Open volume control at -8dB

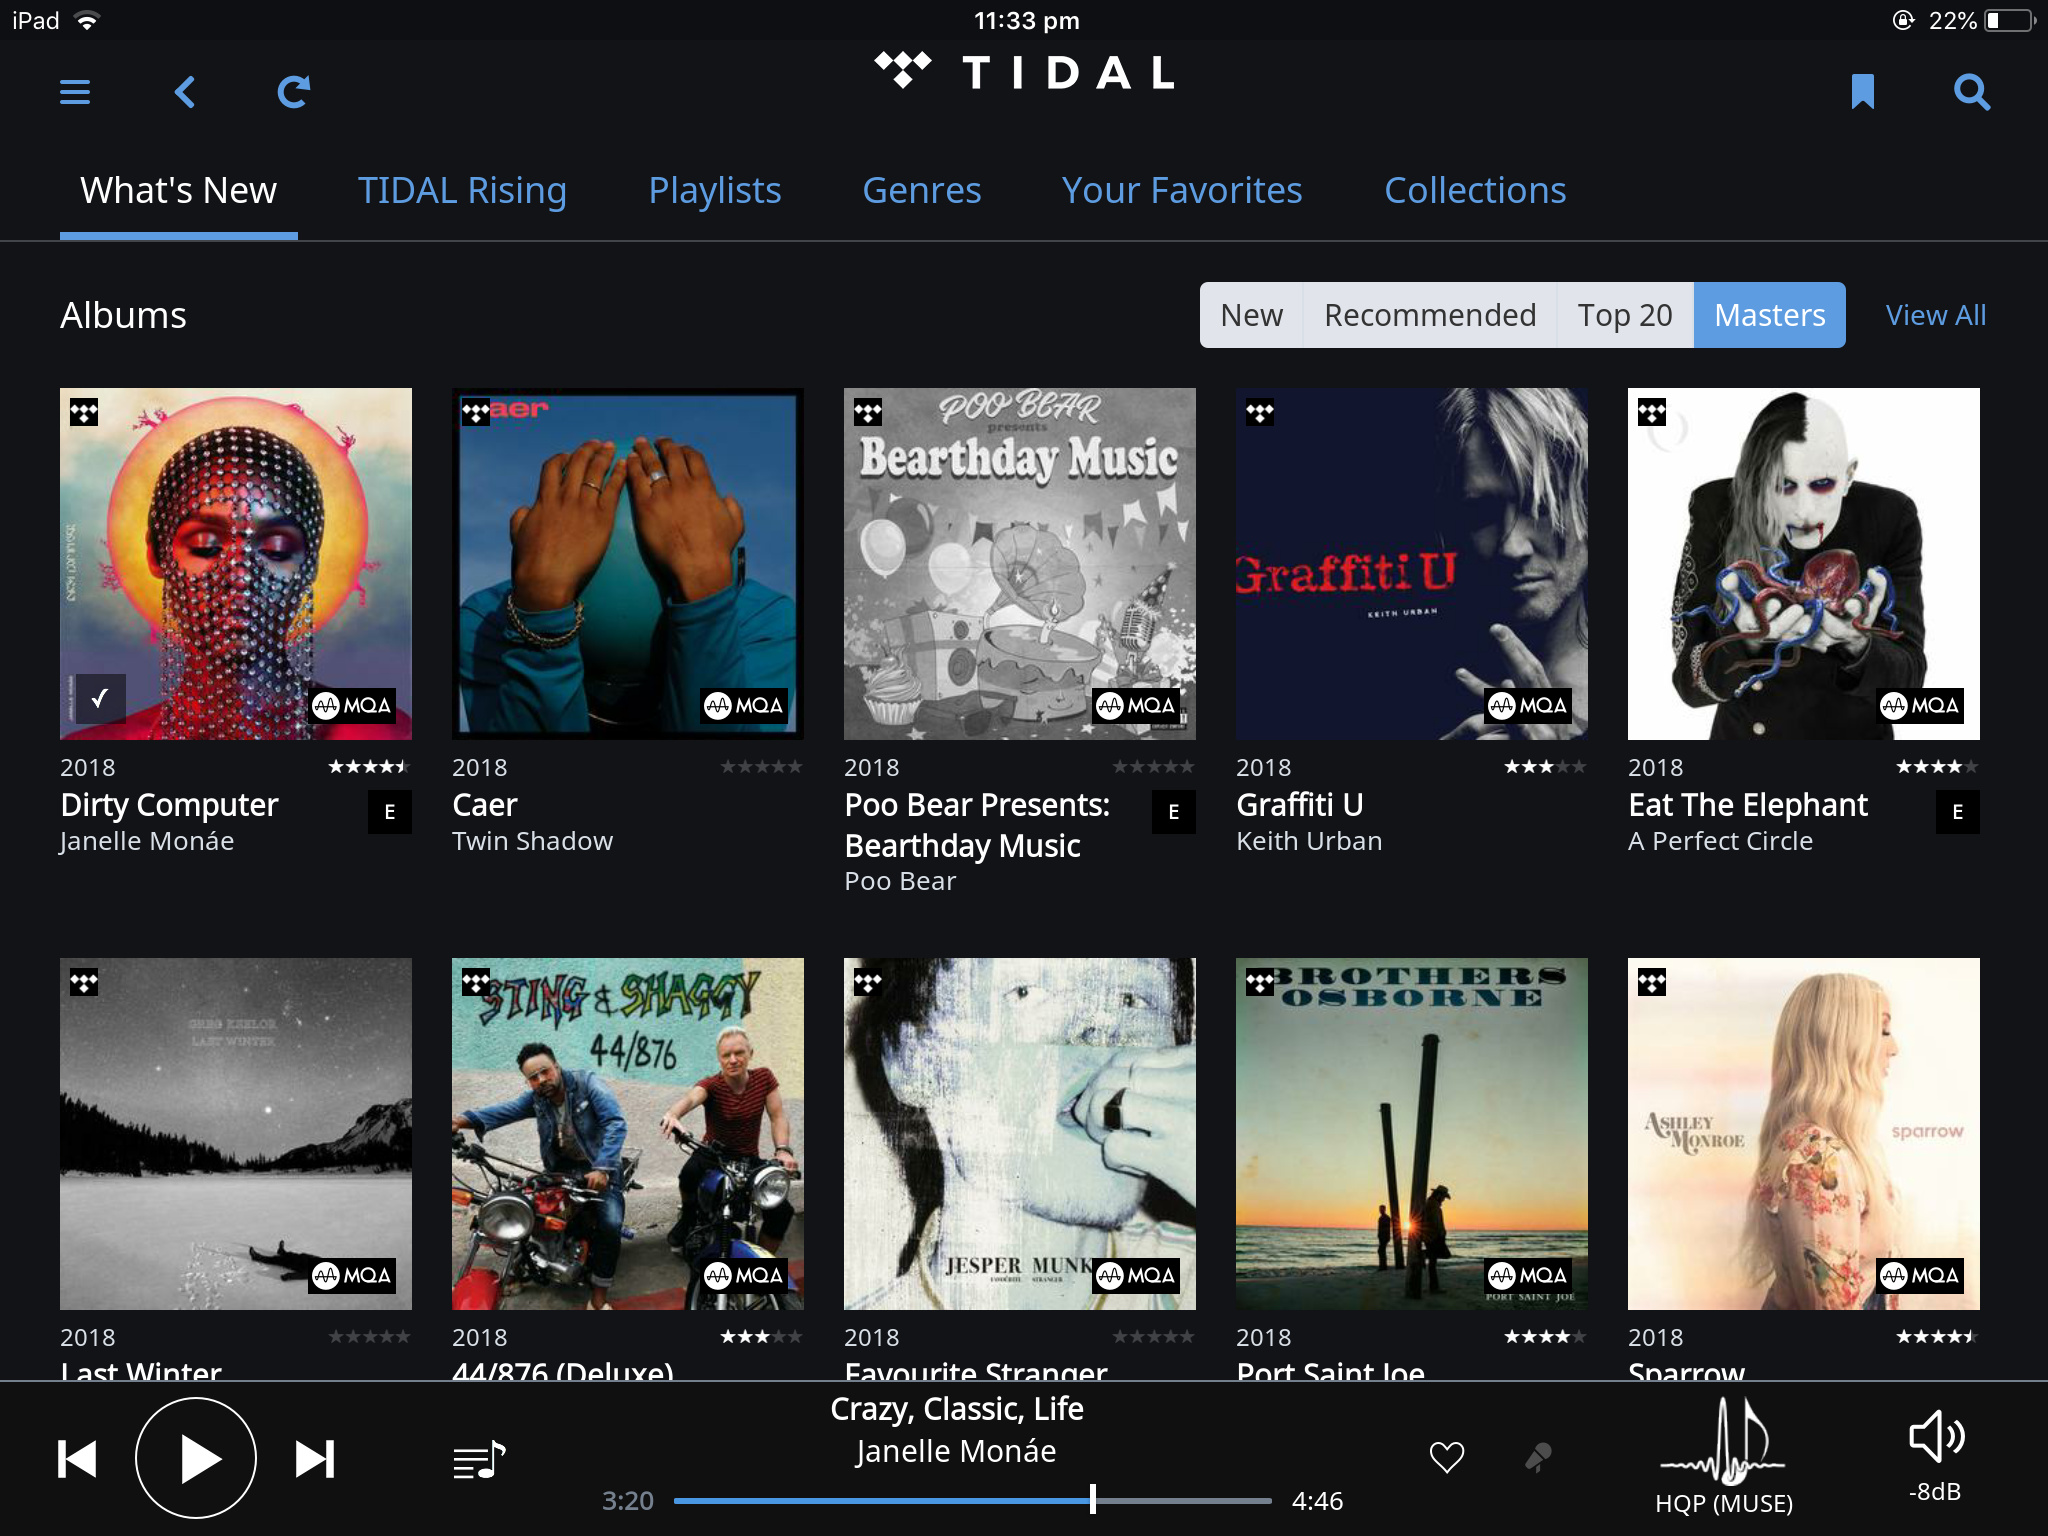click(1936, 1437)
